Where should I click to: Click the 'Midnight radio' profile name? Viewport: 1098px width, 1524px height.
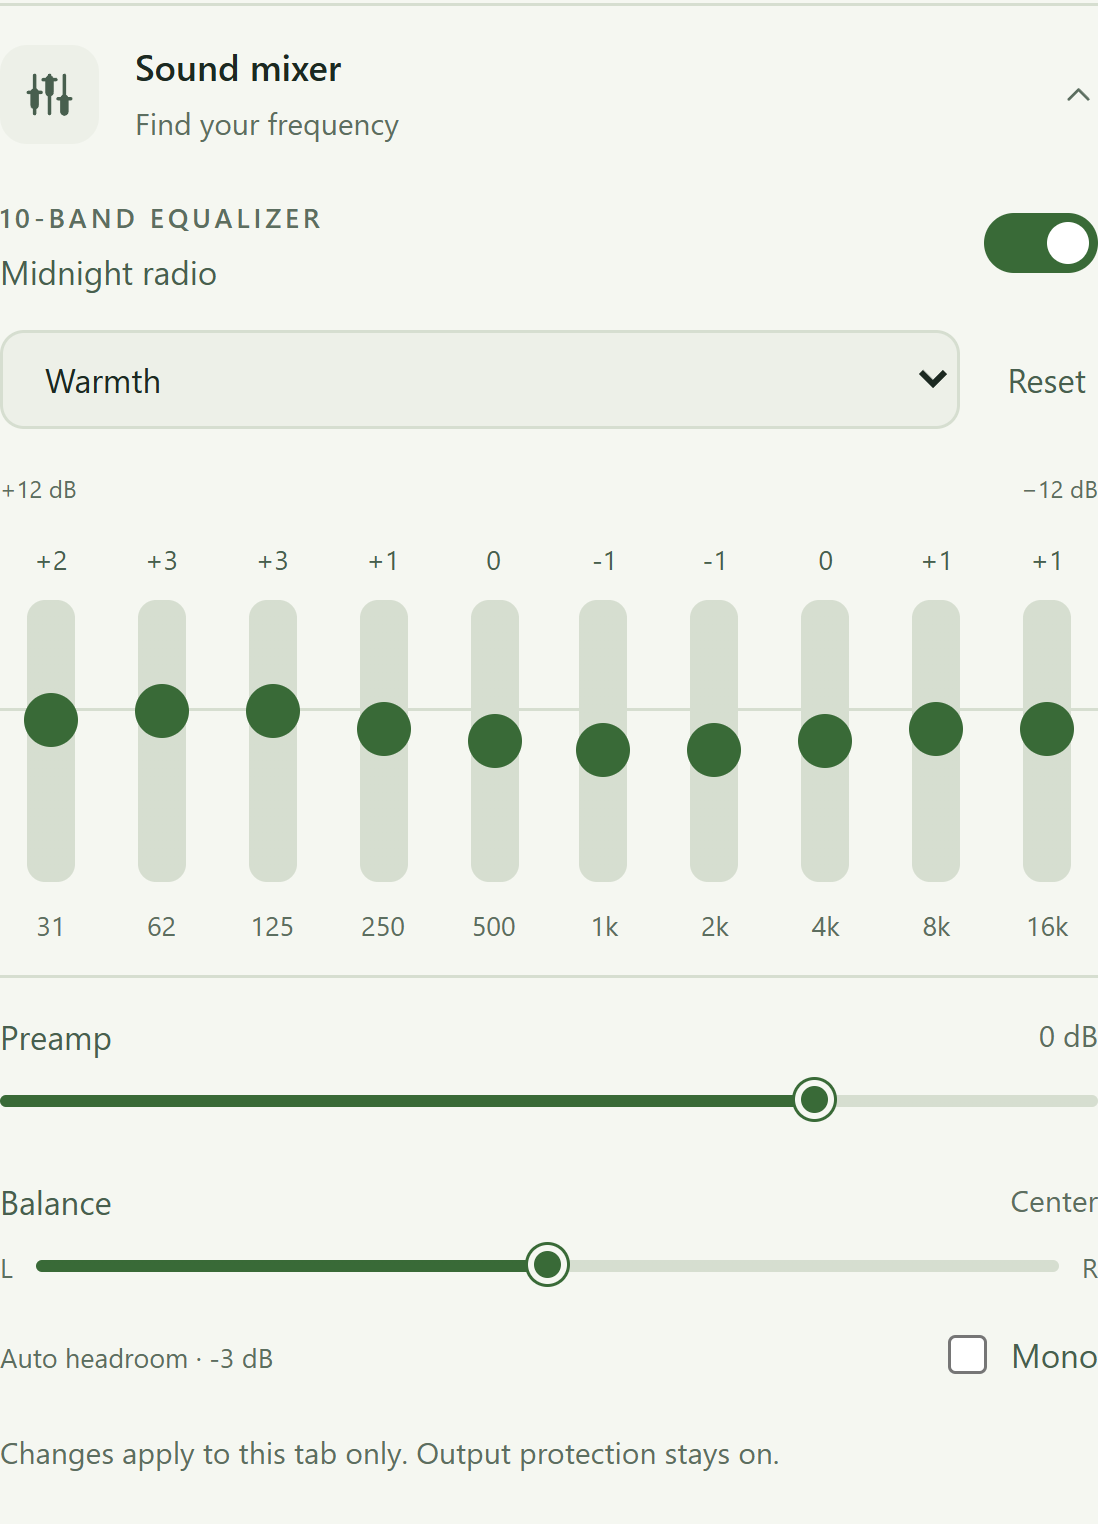pyautogui.click(x=109, y=273)
